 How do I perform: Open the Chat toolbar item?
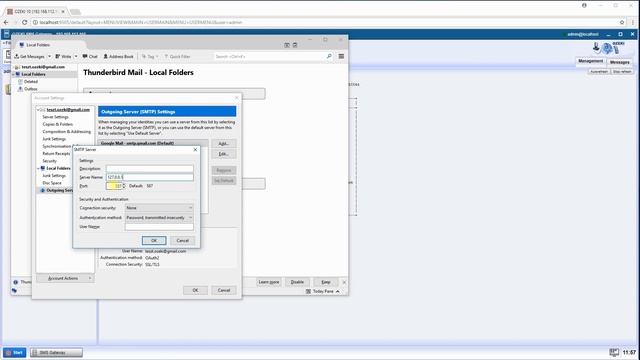[90, 56]
